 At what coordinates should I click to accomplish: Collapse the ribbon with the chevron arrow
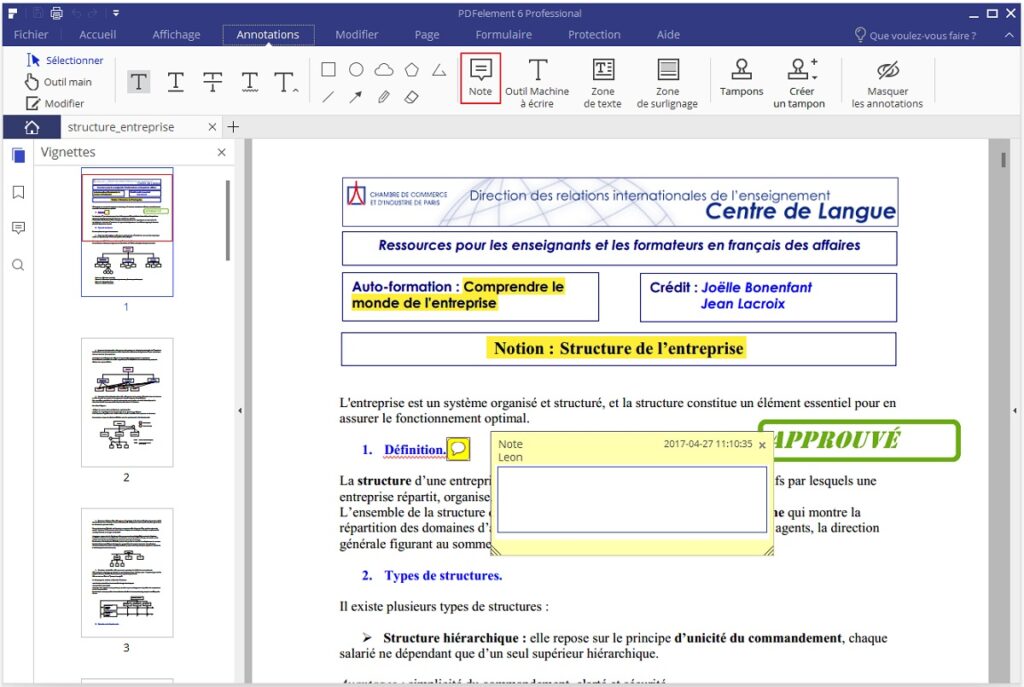tap(1006, 33)
